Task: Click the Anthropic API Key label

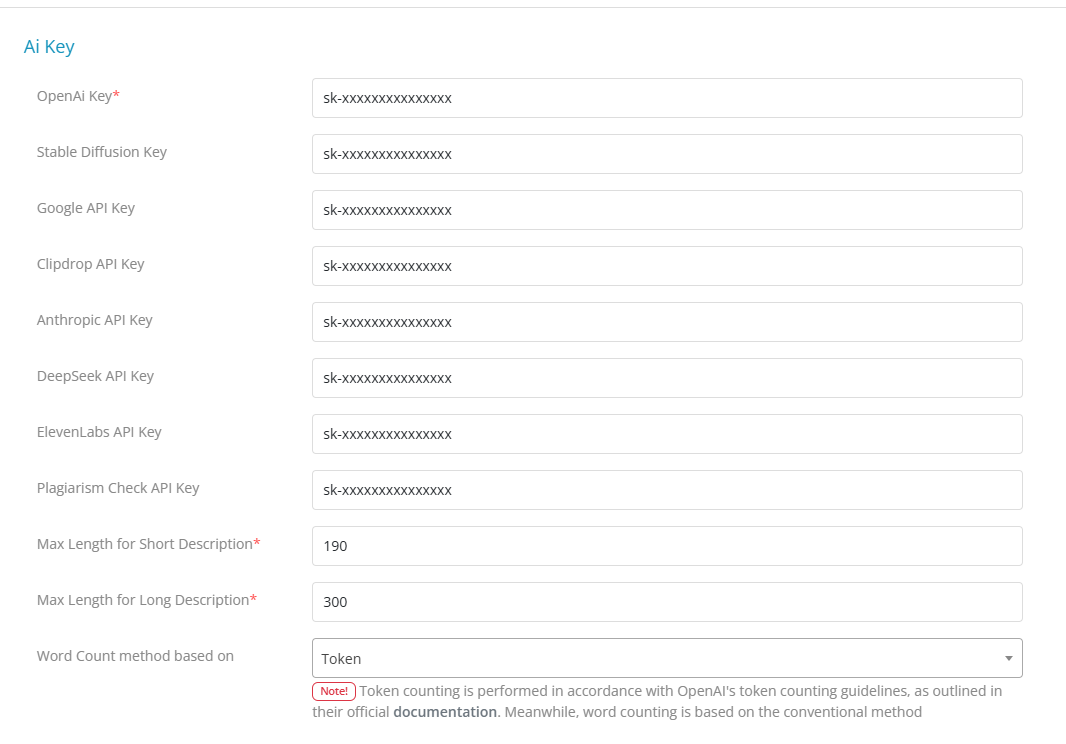Action: [94, 320]
